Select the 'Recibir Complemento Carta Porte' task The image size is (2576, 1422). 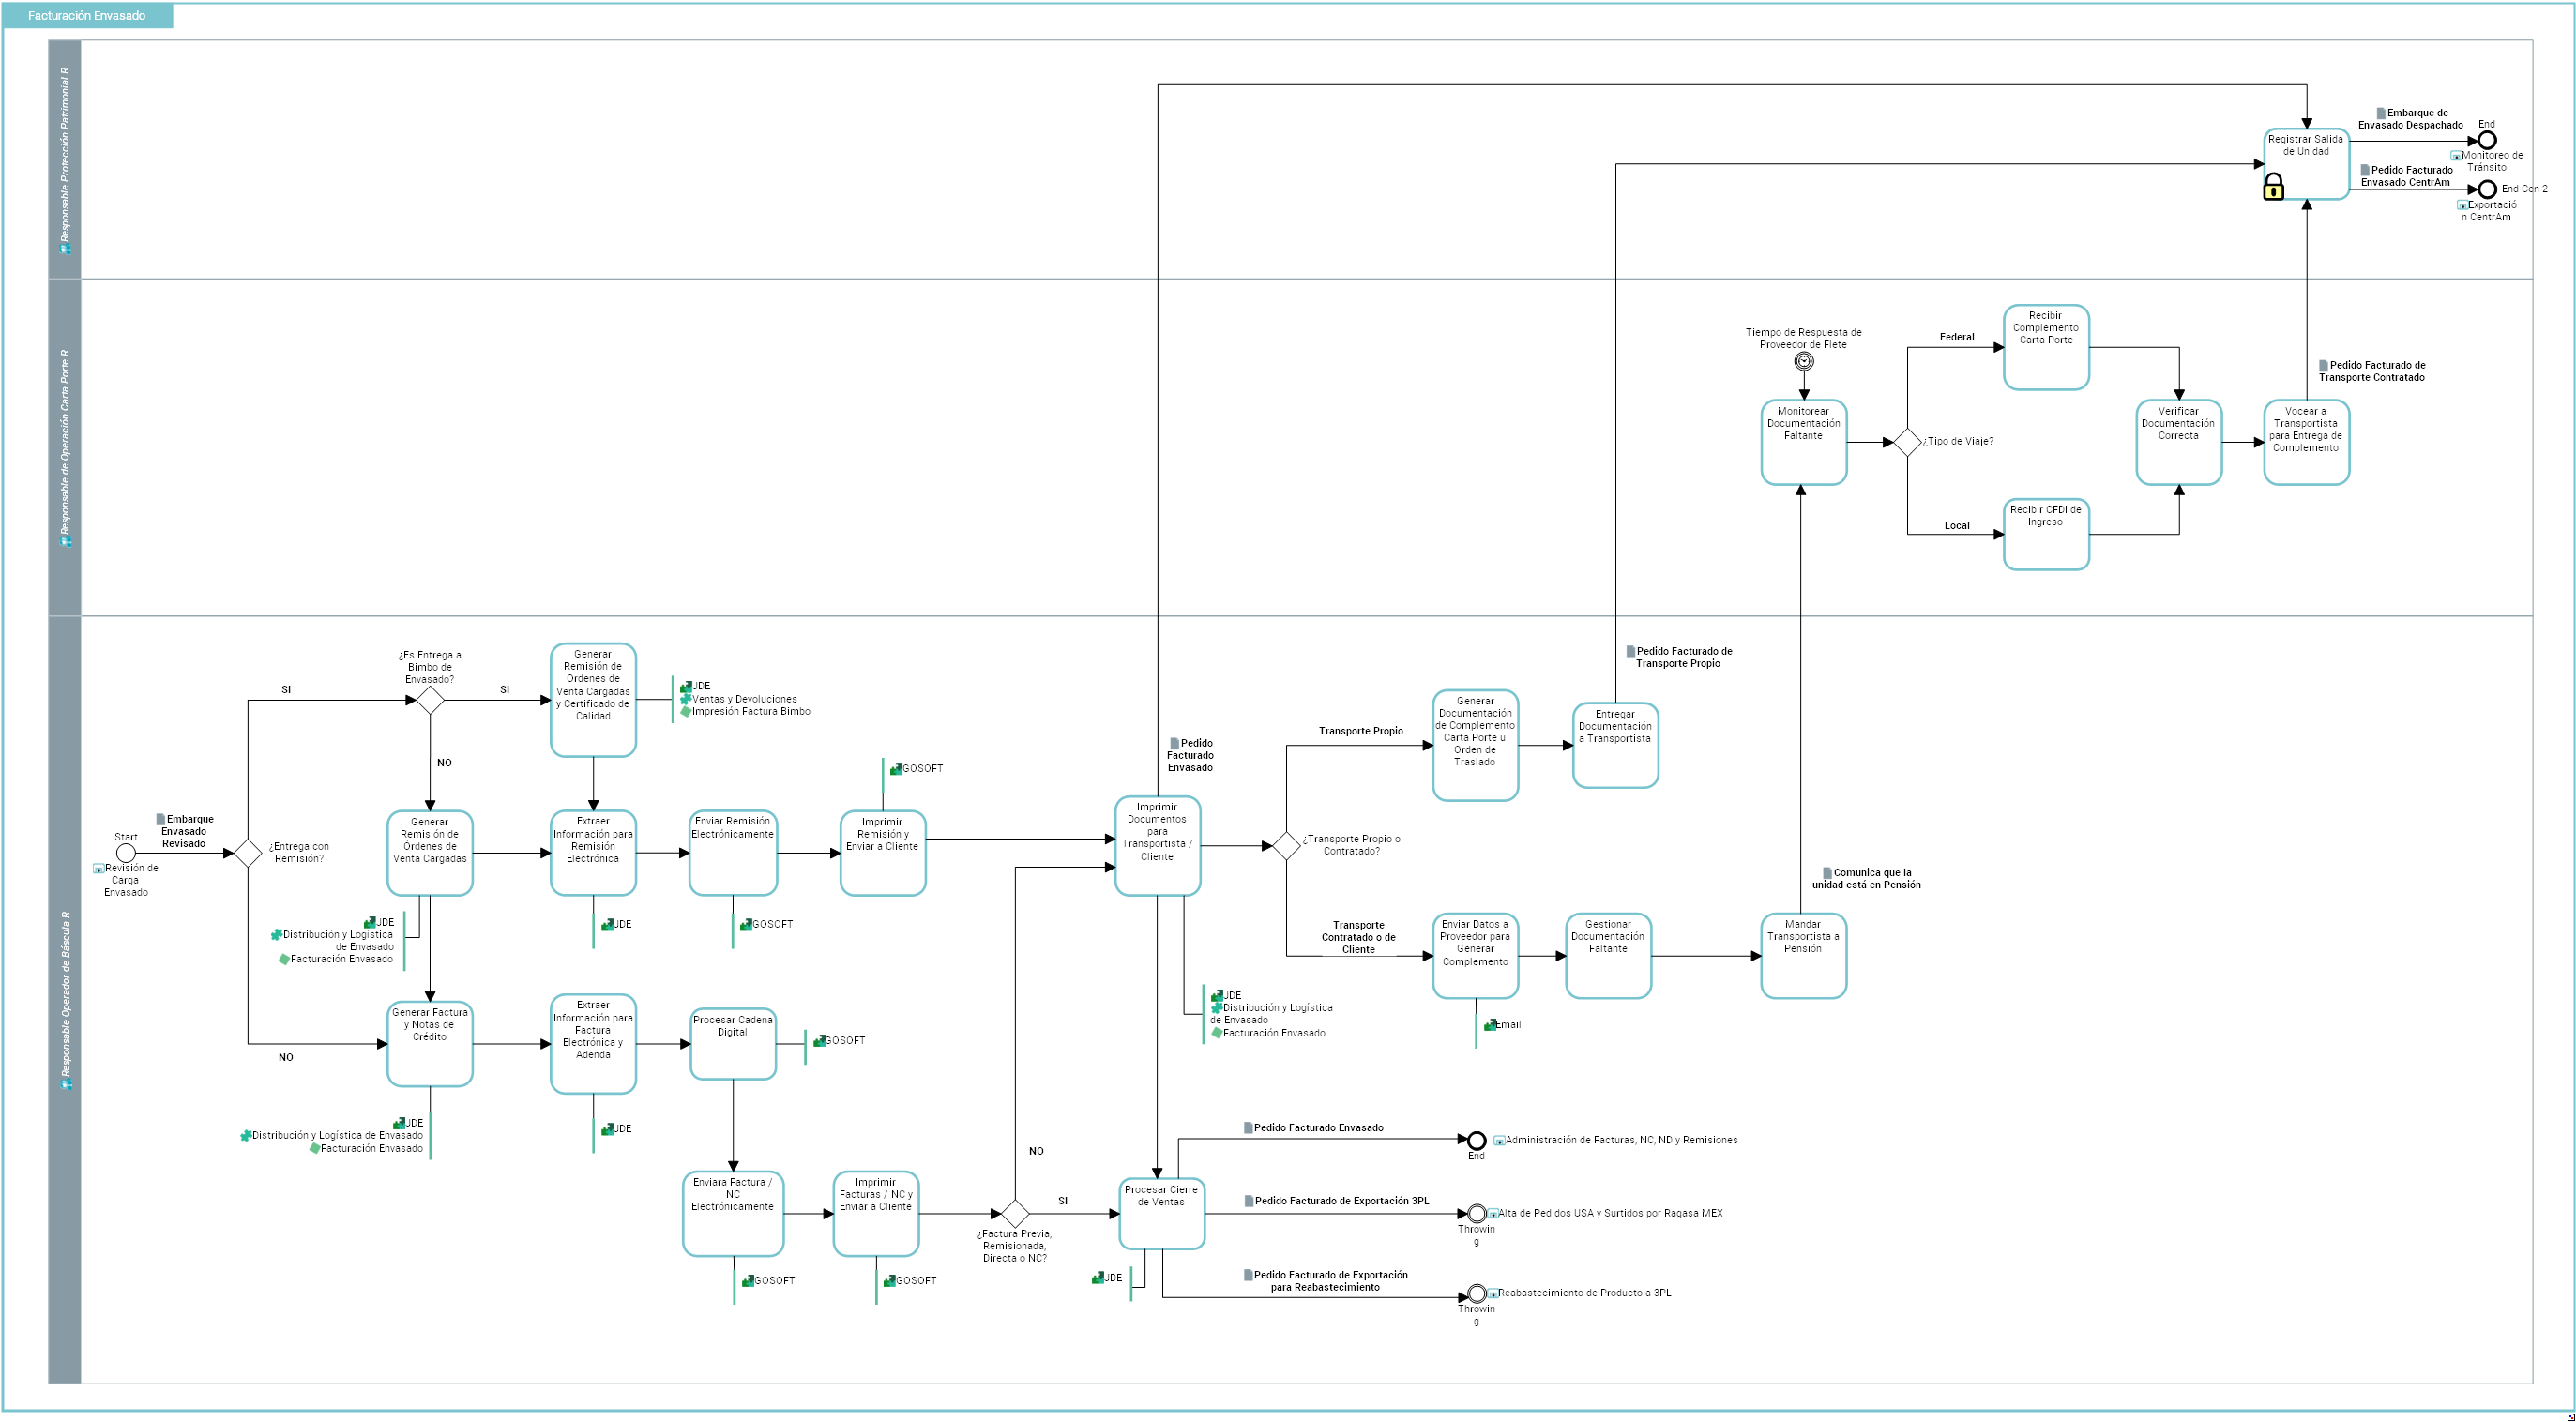pos(2046,347)
